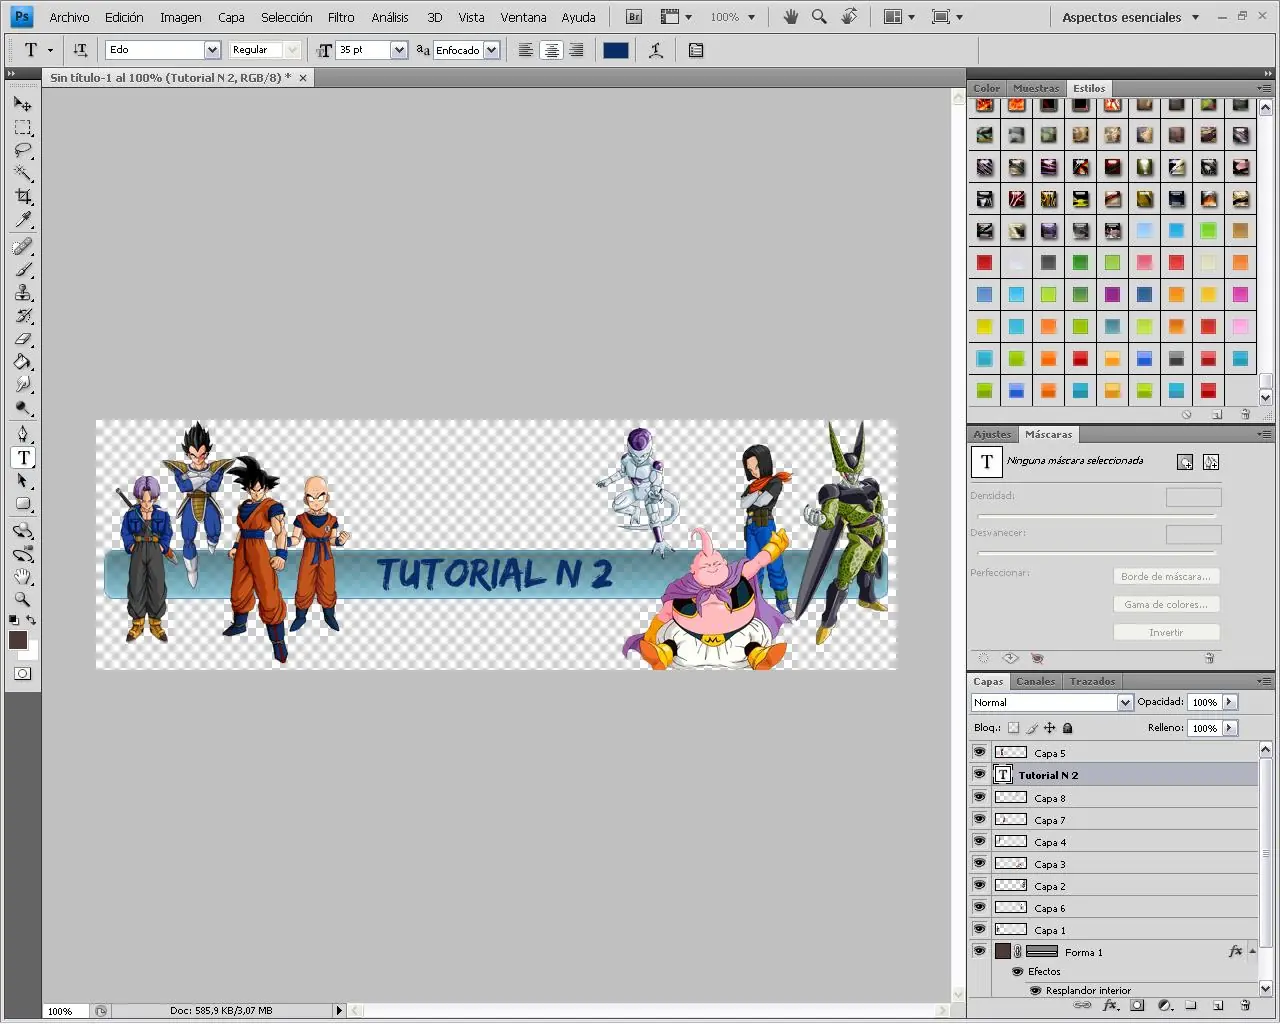The image size is (1280, 1024).
Task: Toggle visibility of Capa 2
Action: [980, 885]
